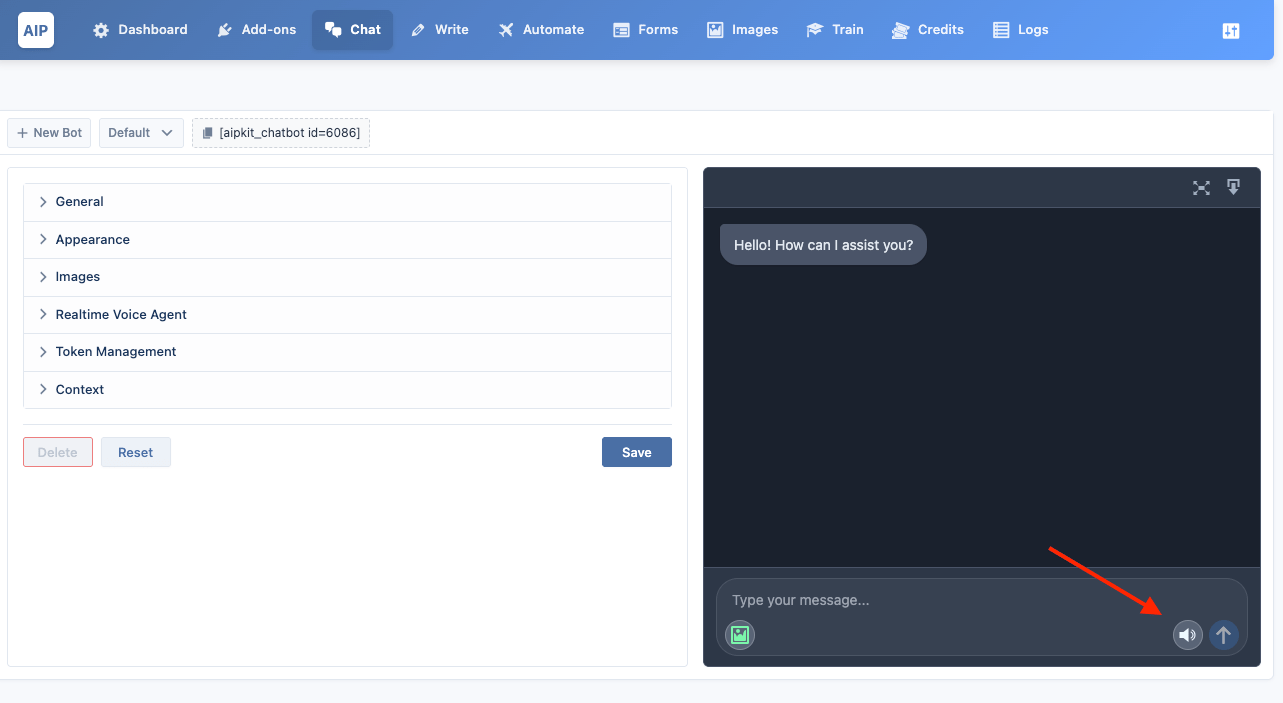Click the Reset button
Screen dimensions: 1283x703
(x=136, y=452)
